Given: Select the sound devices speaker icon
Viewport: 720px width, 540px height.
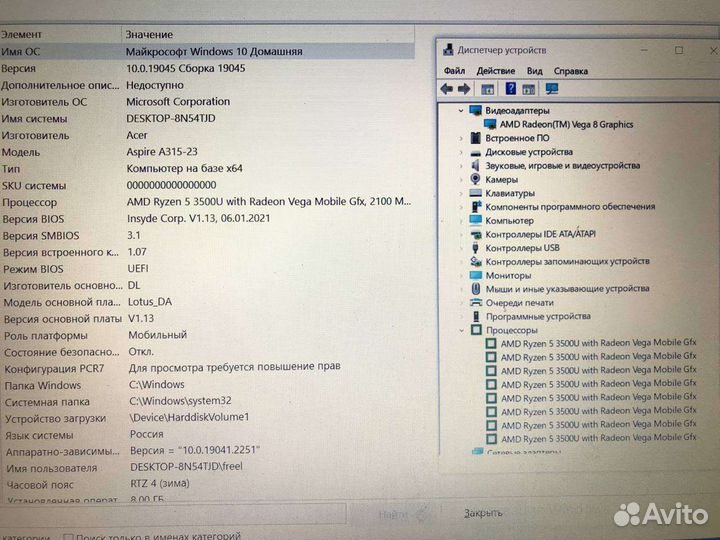Looking at the screenshot, I should click(x=475, y=165).
